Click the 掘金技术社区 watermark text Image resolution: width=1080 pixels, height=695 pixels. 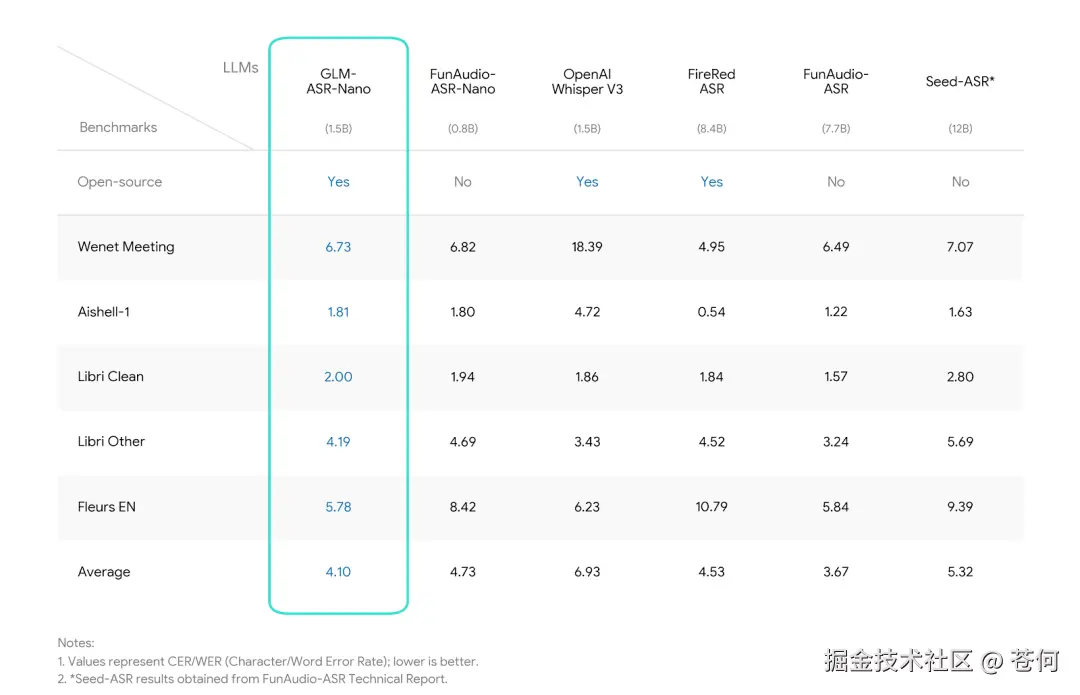point(898,661)
